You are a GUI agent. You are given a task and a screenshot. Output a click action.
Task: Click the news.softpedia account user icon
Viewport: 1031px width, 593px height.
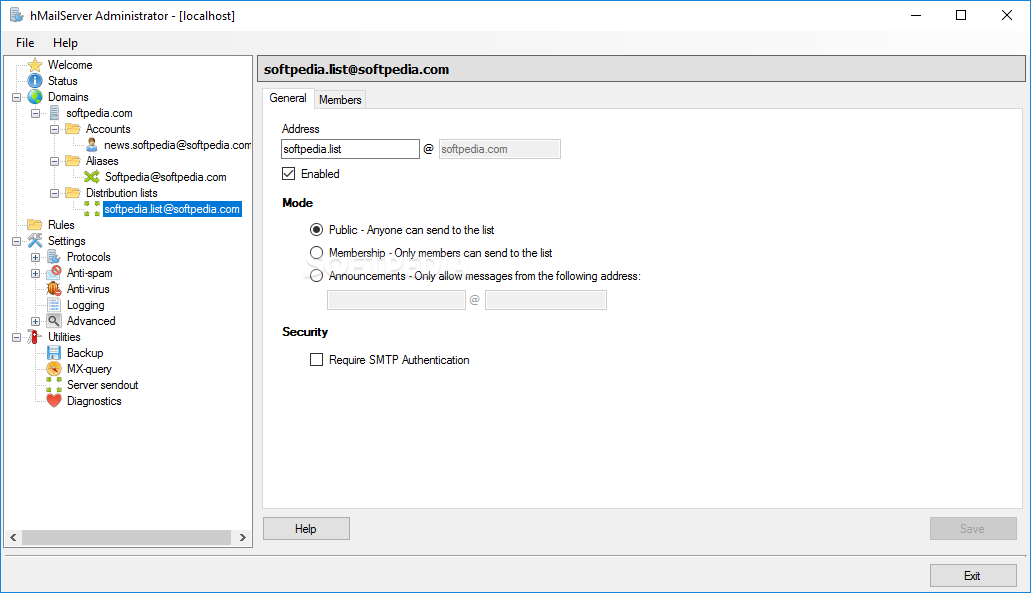click(92, 145)
